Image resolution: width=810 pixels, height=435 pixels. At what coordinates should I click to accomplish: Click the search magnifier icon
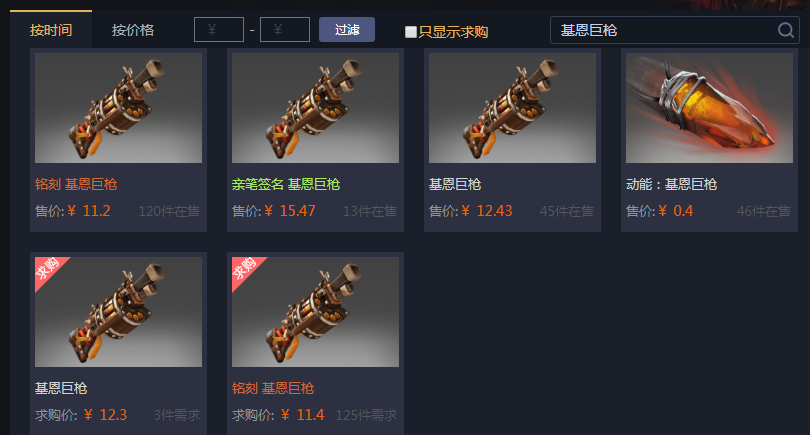[786, 30]
